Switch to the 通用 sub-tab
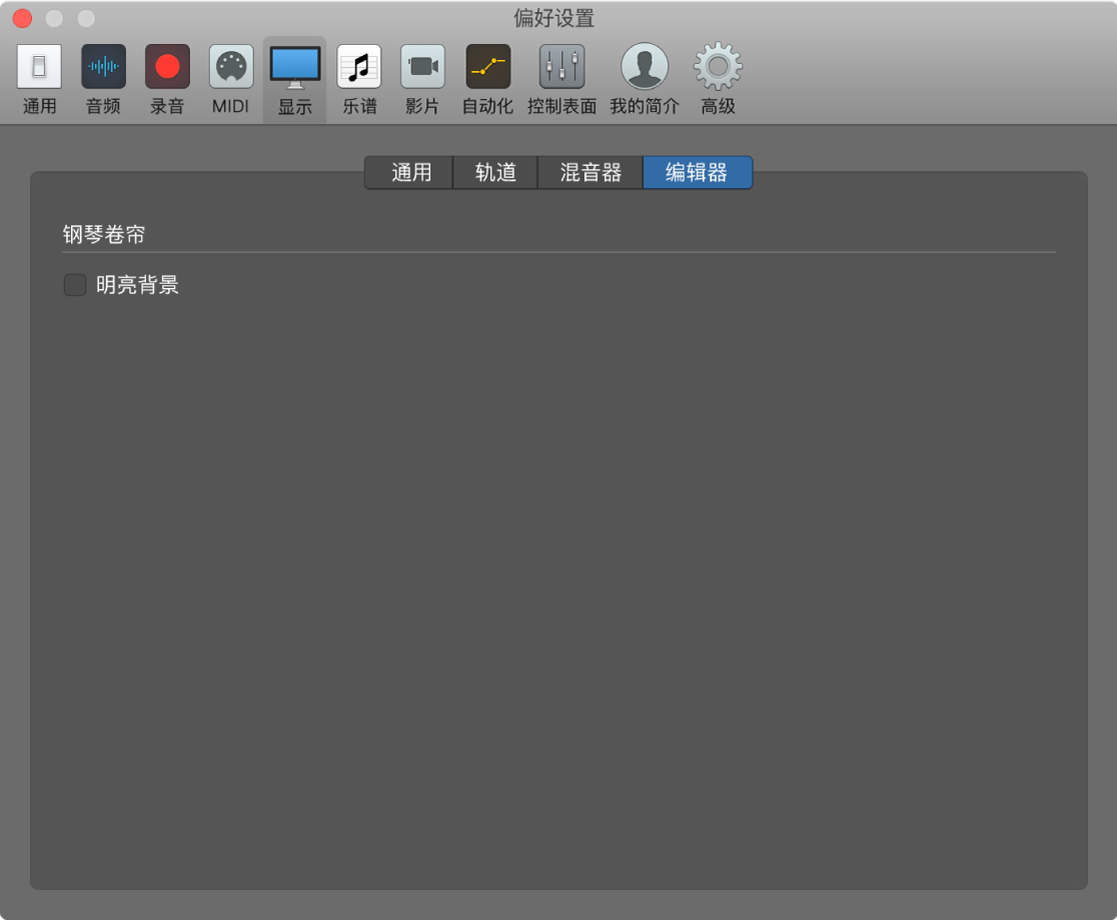The image size is (1117, 920). coord(410,172)
